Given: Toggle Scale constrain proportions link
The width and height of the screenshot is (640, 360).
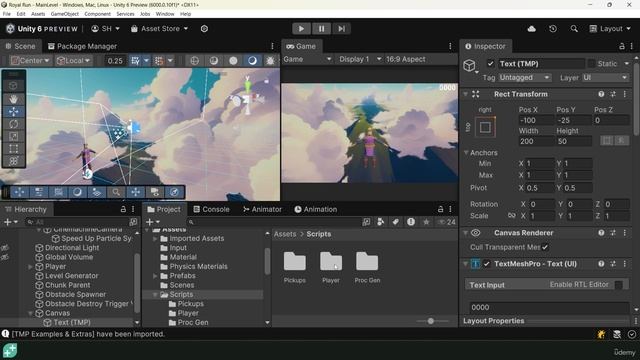Looking at the screenshot, I should pyautogui.click(x=511, y=216).
